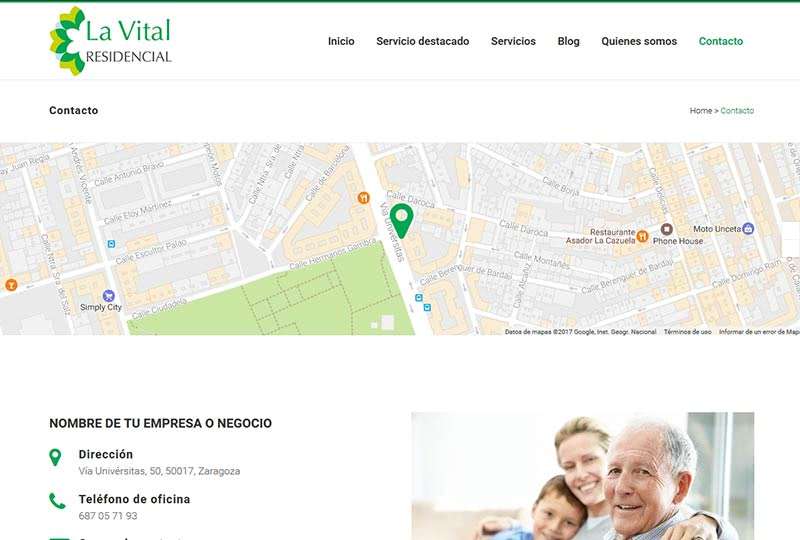Click the Términos de uso map link
This screenshot has width=800, height=540.
coord(687,332)
